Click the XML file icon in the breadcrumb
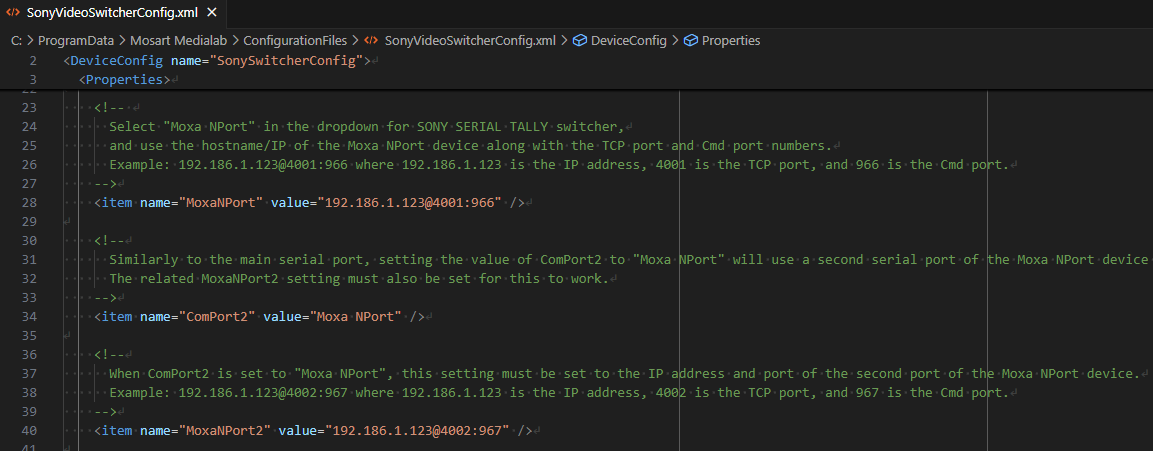 [371, 41]
